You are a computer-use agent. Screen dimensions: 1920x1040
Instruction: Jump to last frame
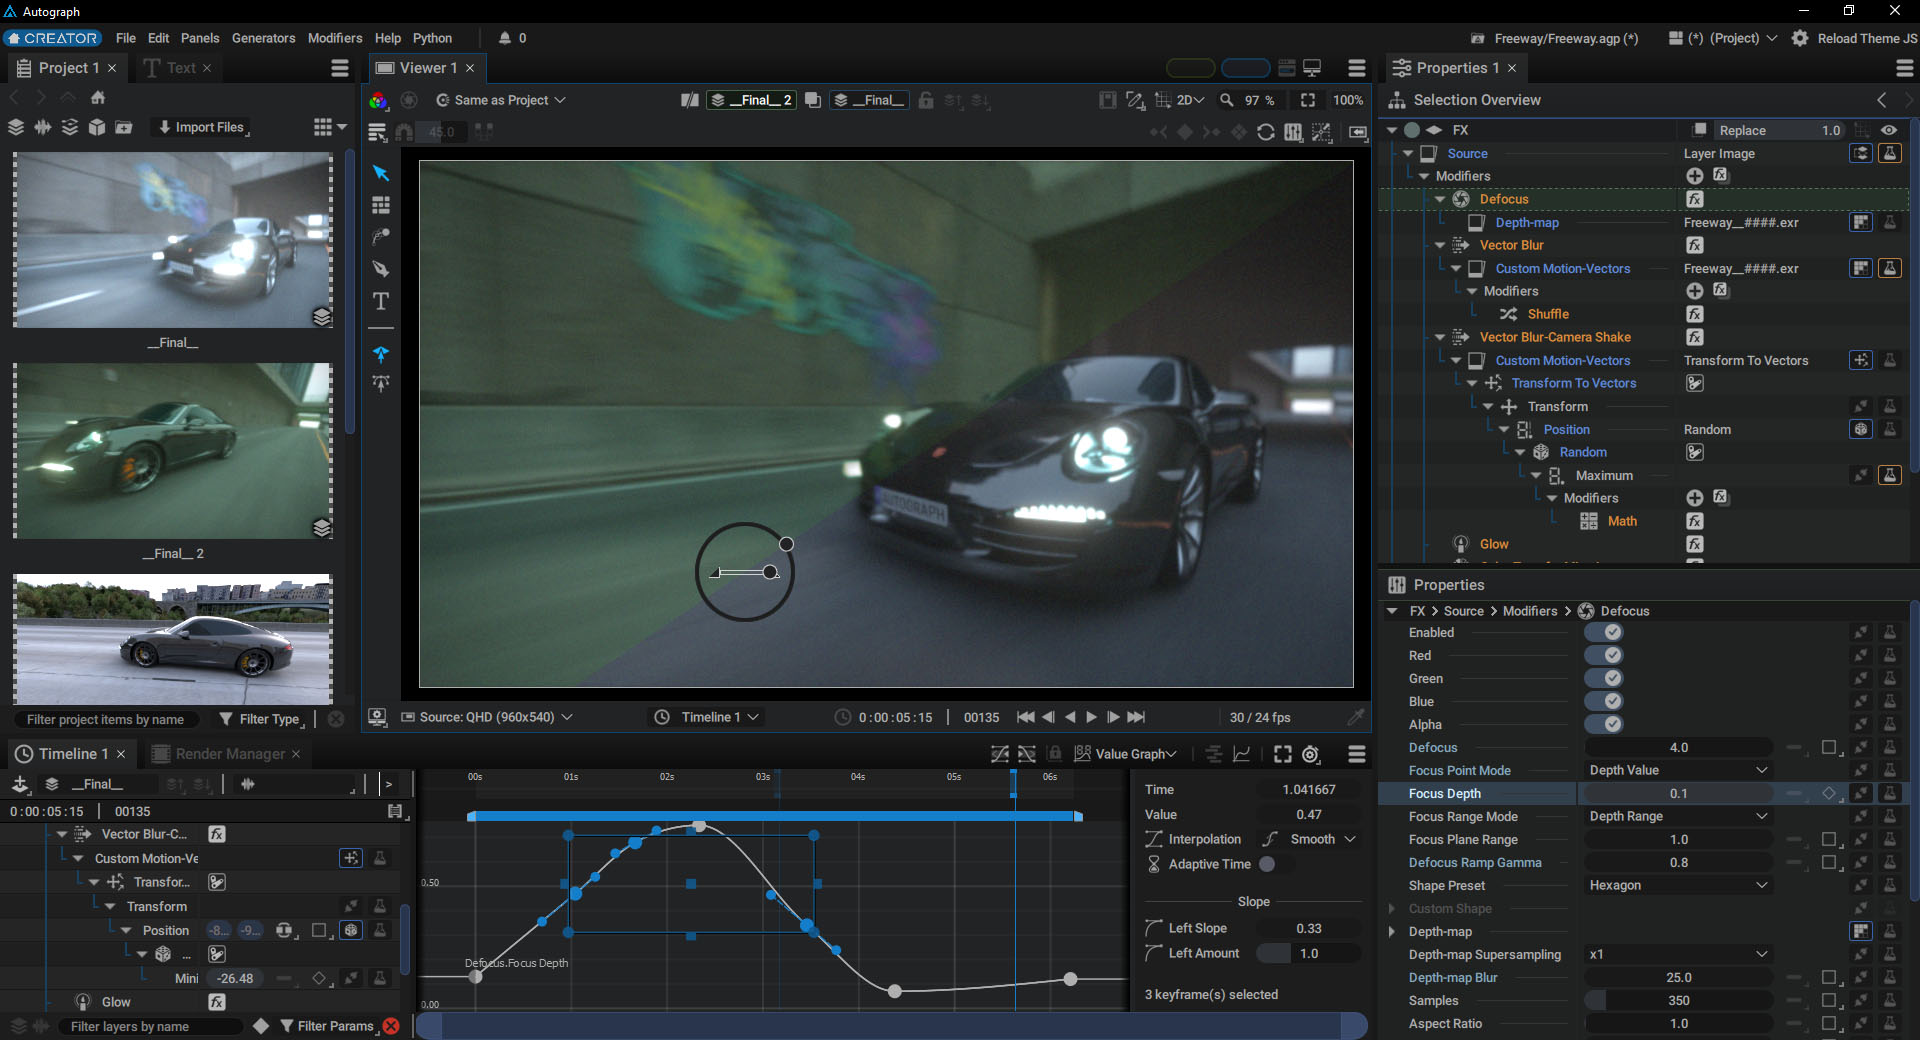(x=1136, y=717)
